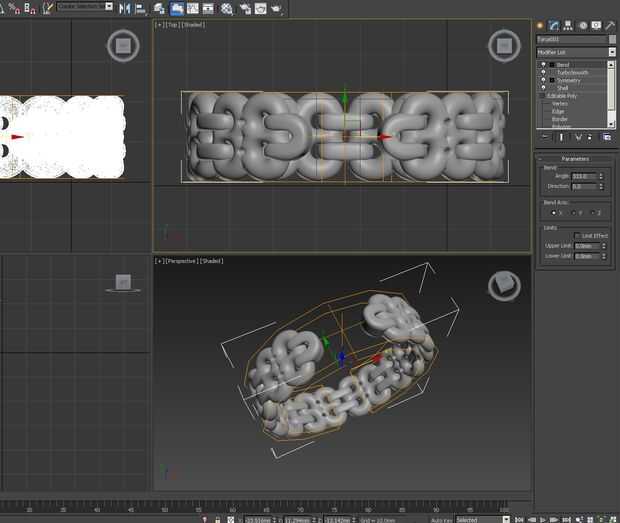Screen dimensions: 620x523
Task: Open the object color swatch
Action: 612,40
